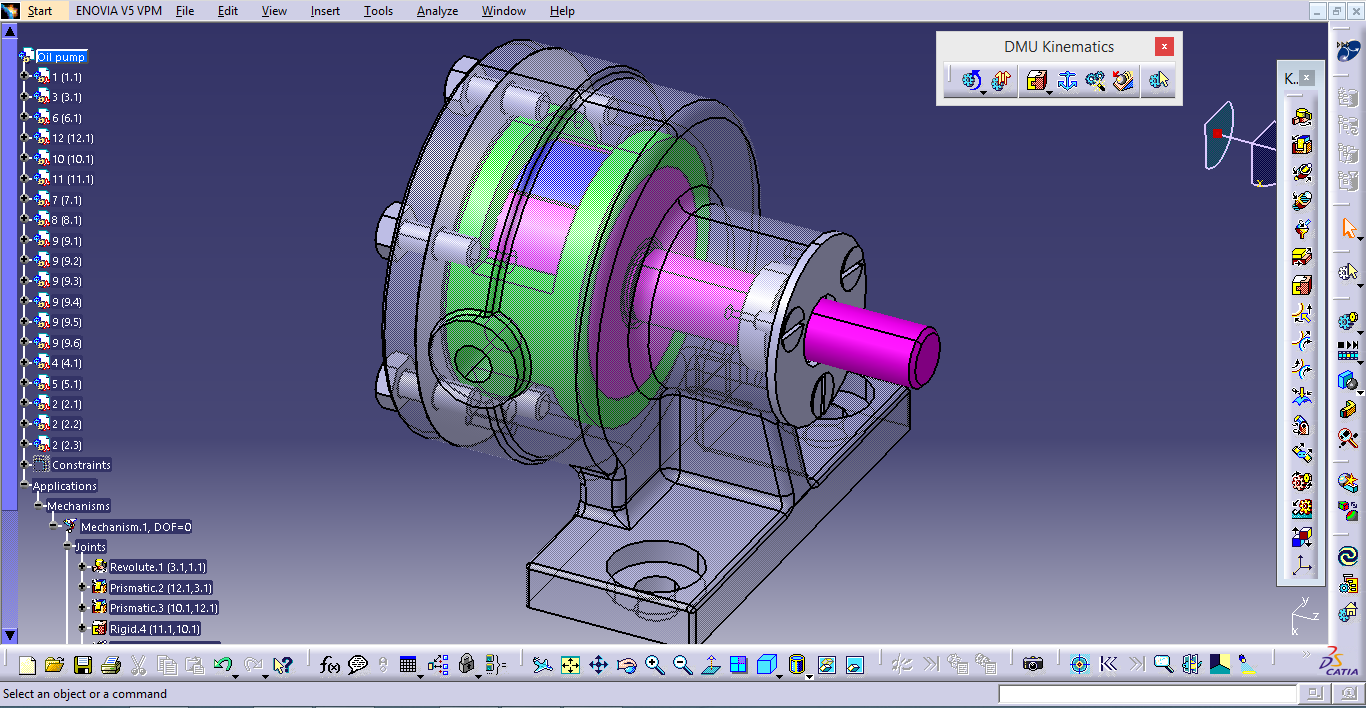Click the command input field in status bar
Image resolution: width=1366 pixels, height=708 pixels.
pos(1147,694)
